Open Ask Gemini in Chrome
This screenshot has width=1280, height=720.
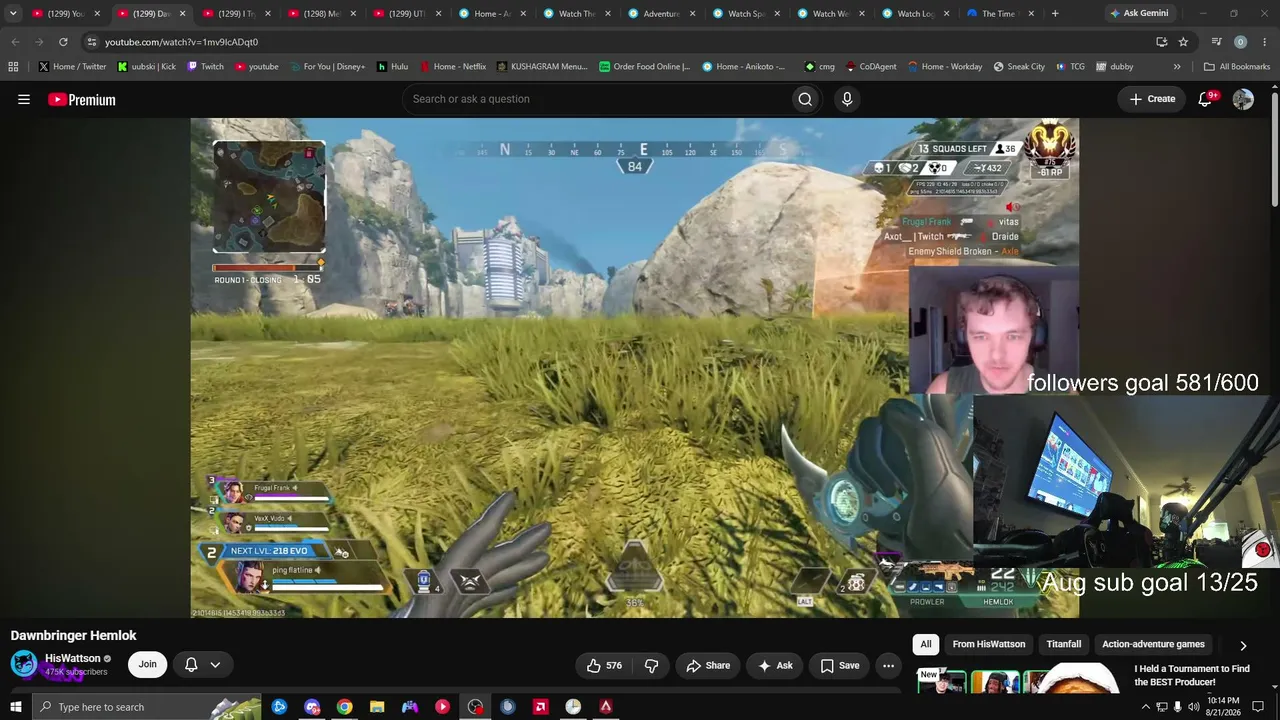tap(1139, 13)
